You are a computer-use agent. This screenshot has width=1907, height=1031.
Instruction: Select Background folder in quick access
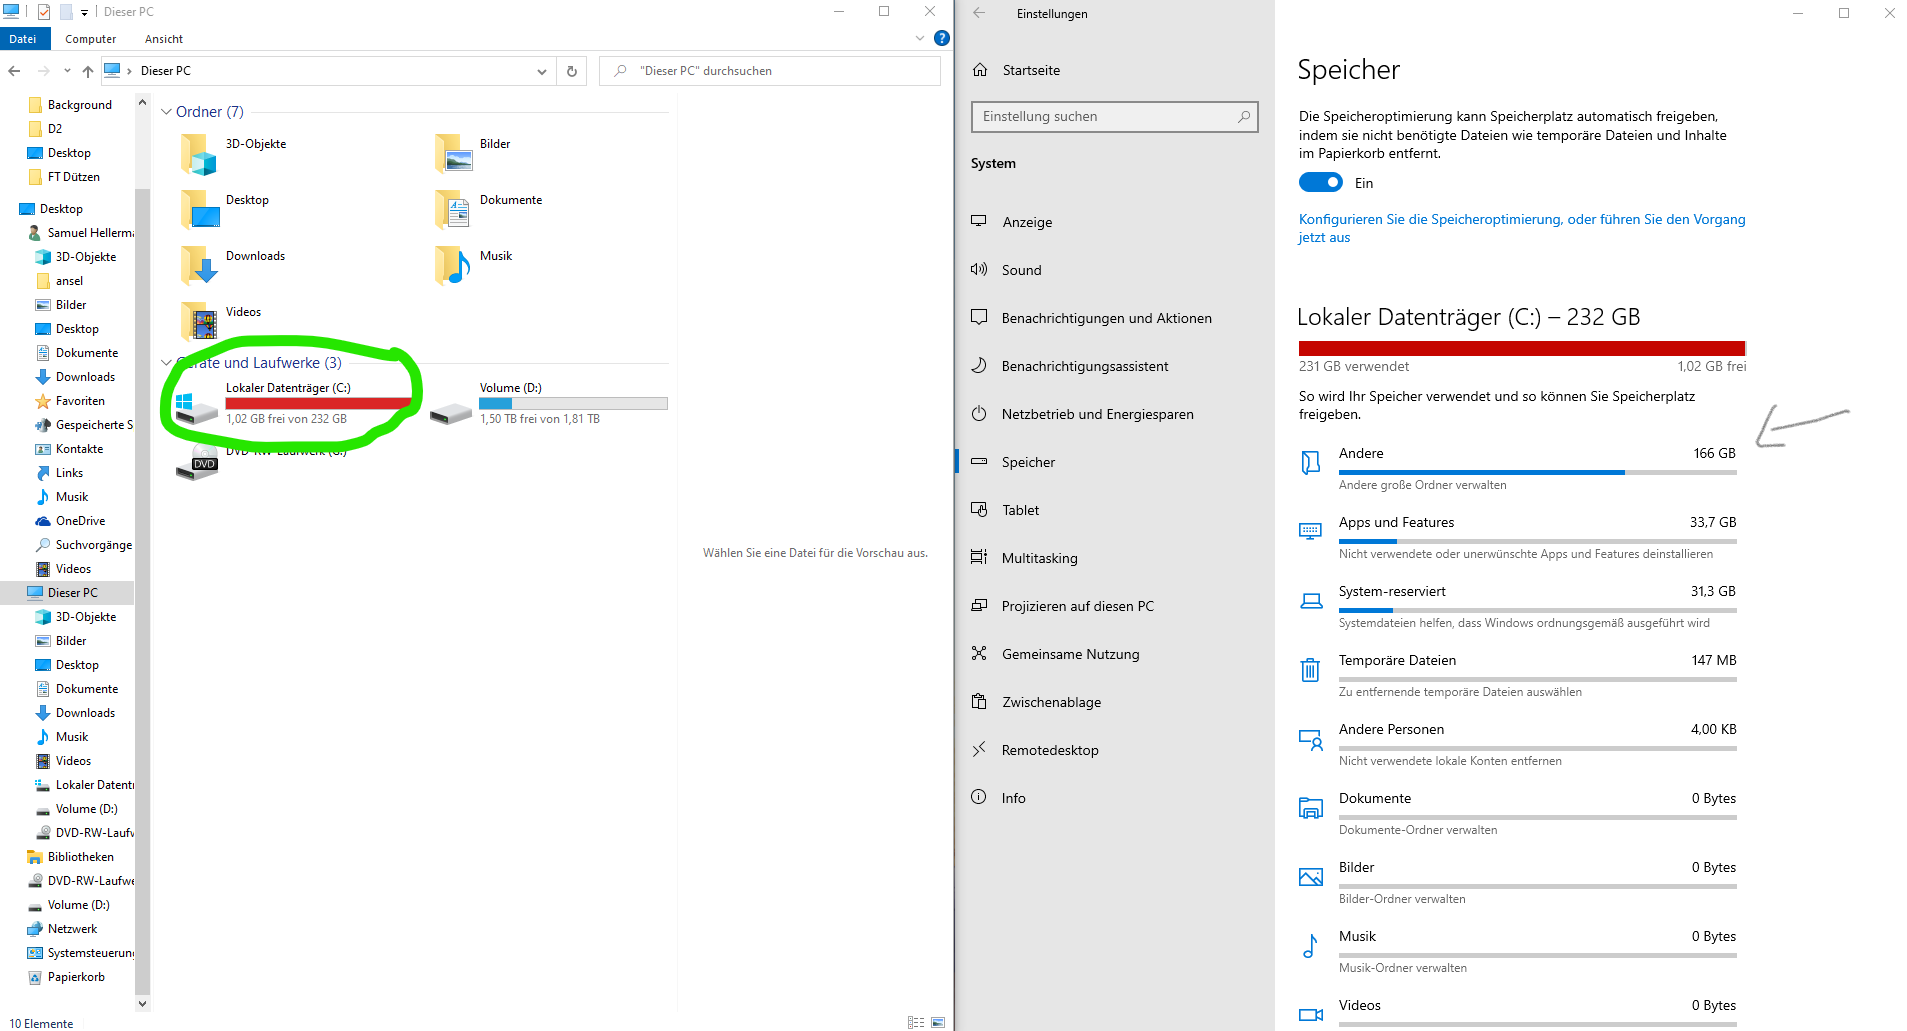tap(79, 105)
